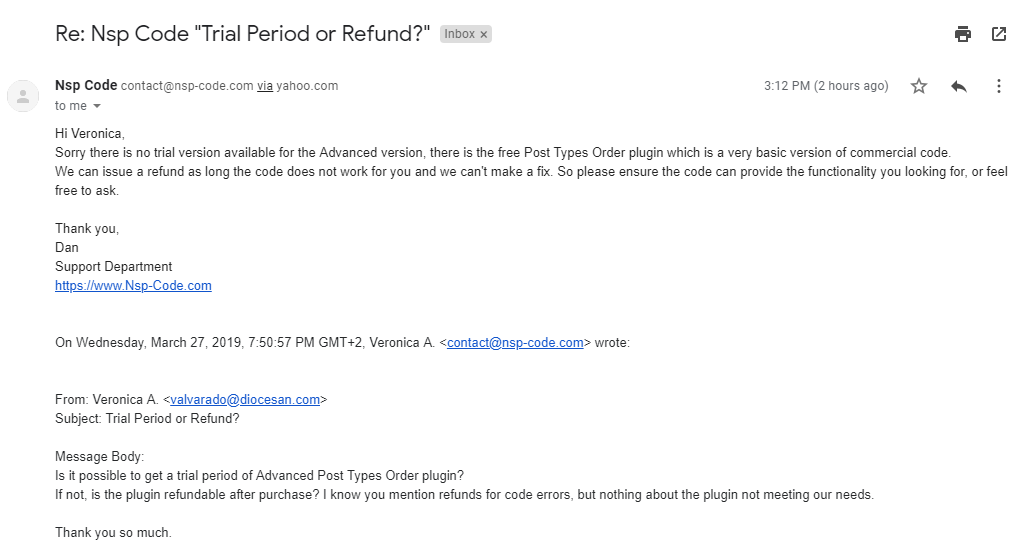Click the Inbox label chip
The height and width of the screenshot is (549, 1023).
pos(459,34)
